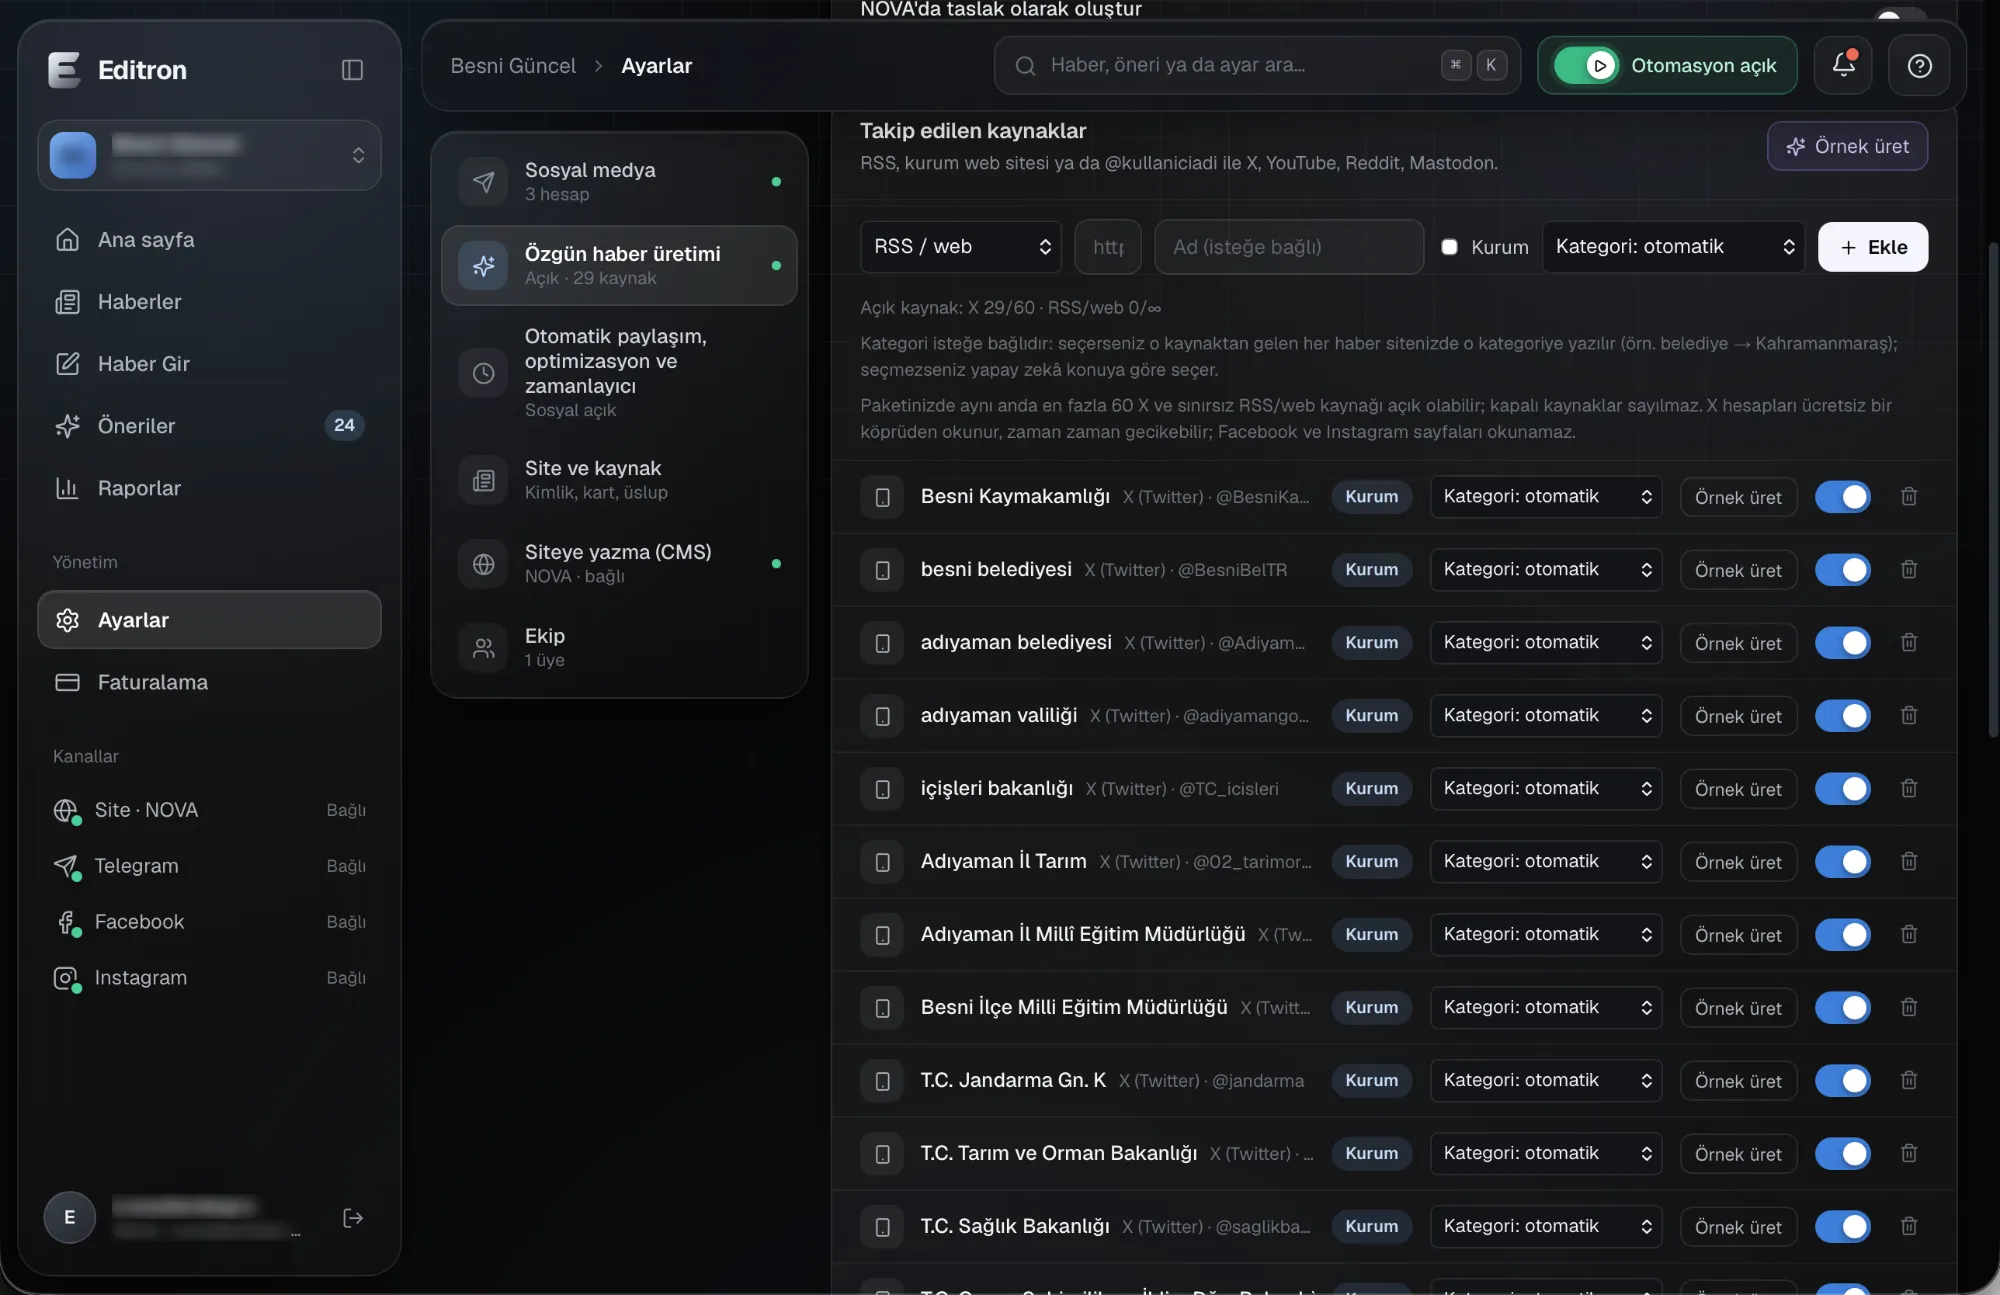Turn off the T.C. Sağlık Bakanlığı toggle
Screen dimensions: 2000x1295
click(1842, 1227)
